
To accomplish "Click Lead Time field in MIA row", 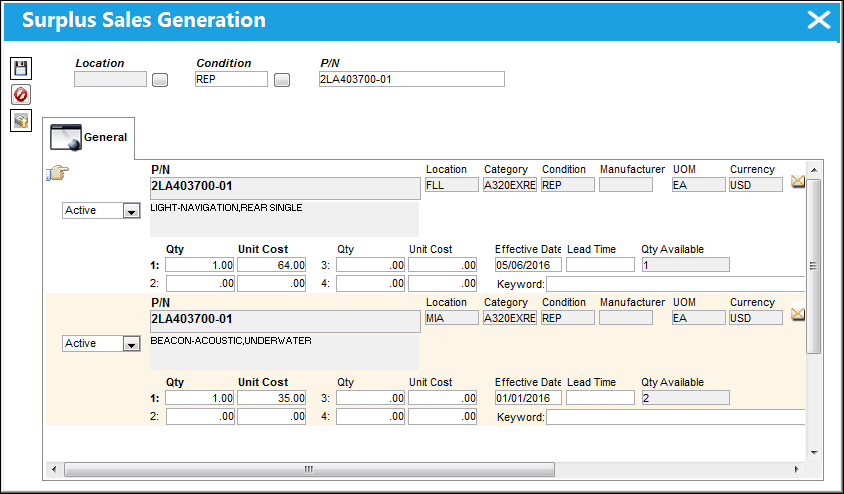I will click(600, 398).
